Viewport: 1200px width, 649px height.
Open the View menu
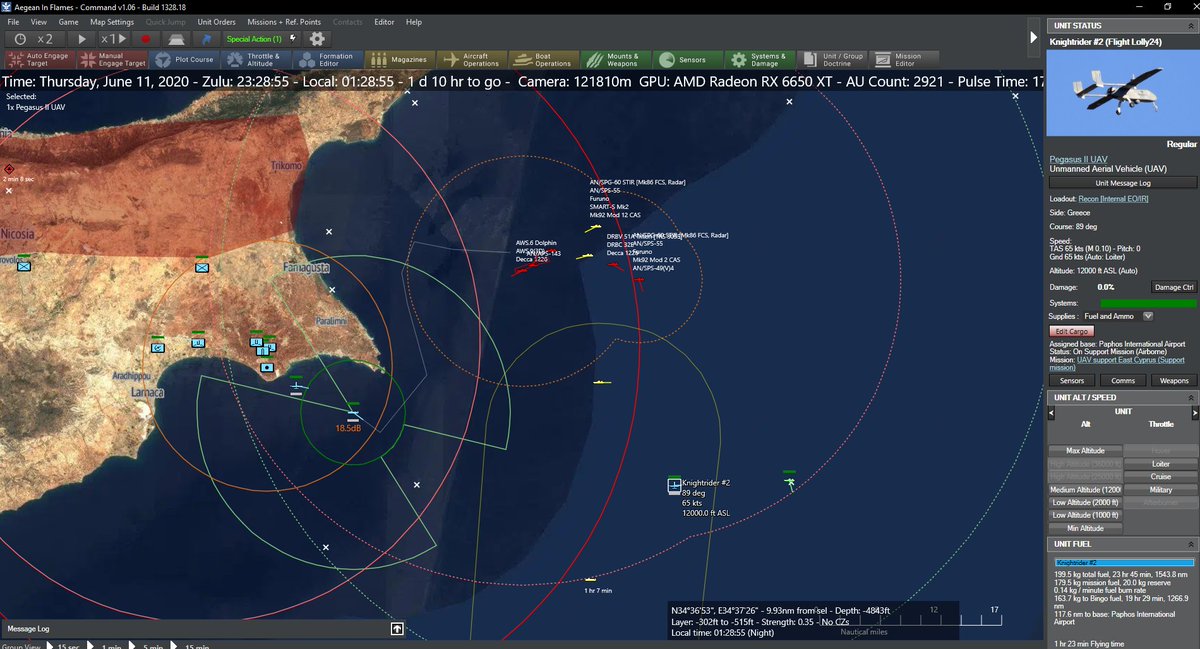pos(38,21)
